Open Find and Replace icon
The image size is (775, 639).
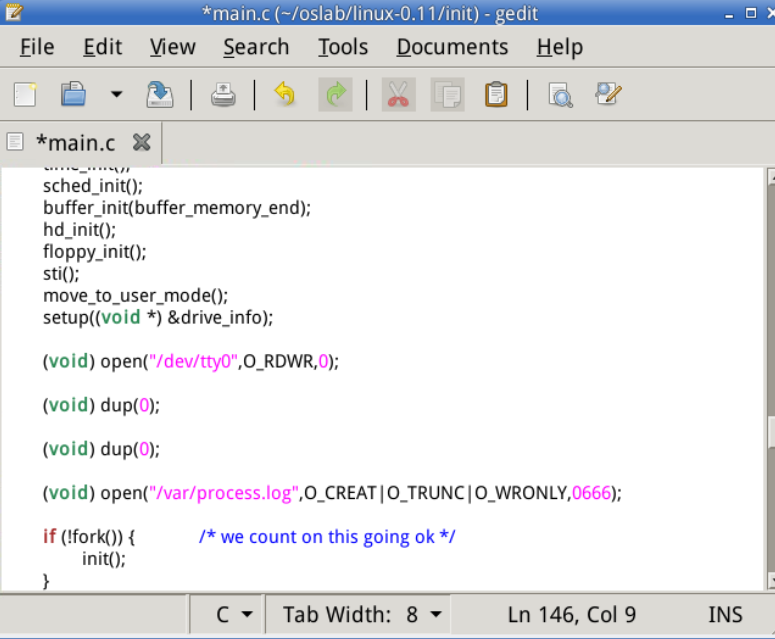pyautogui.click(x=608, y=94)
